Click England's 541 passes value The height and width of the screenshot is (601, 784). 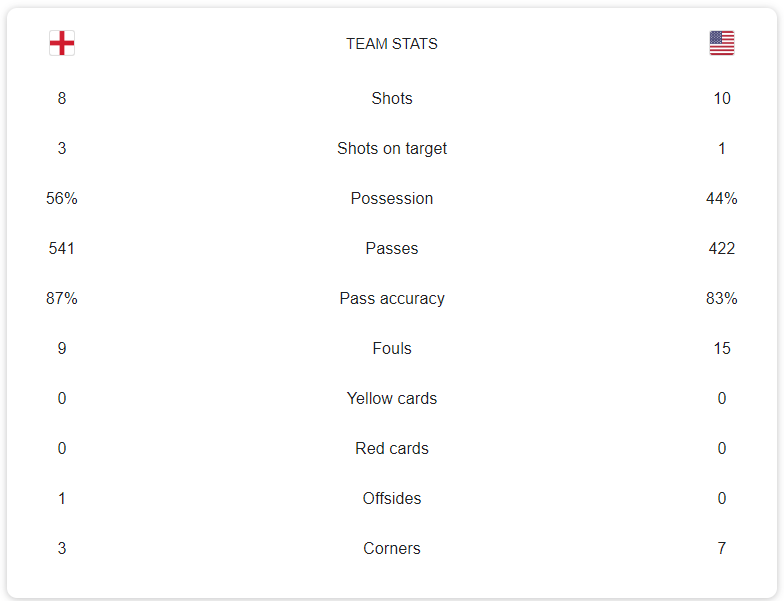point(62,248)
